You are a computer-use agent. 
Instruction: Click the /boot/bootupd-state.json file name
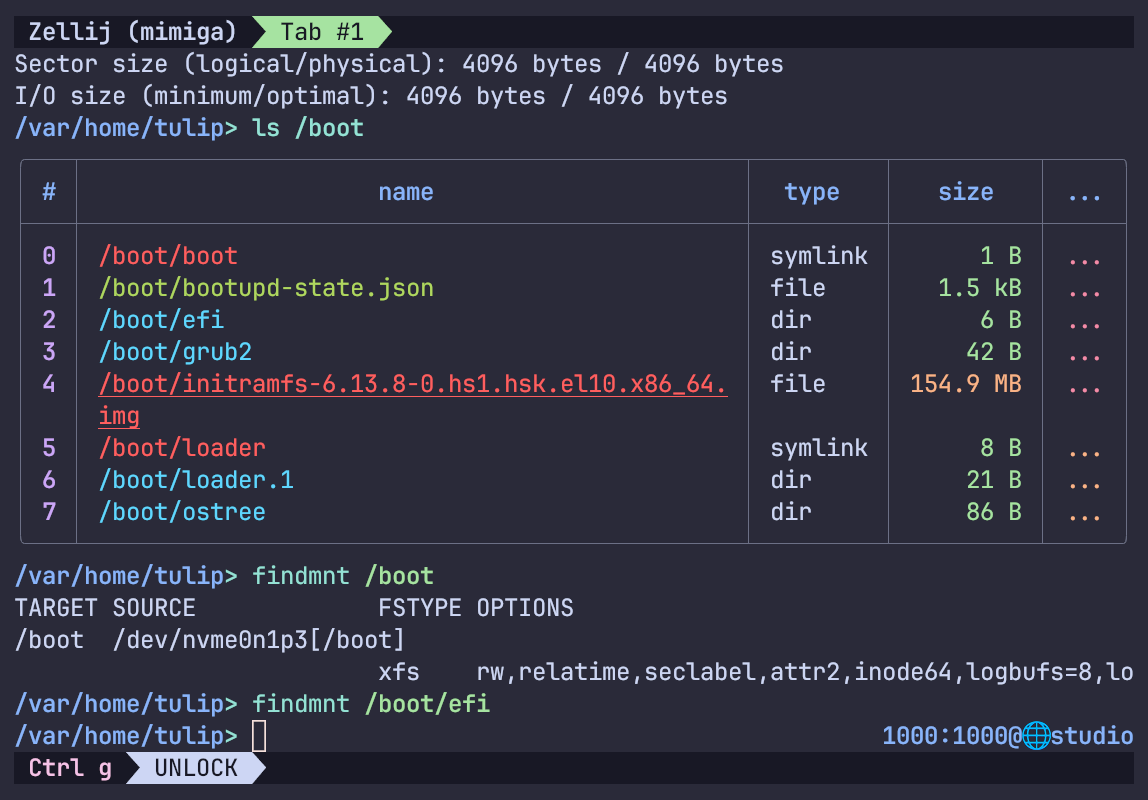click(266, 288)
